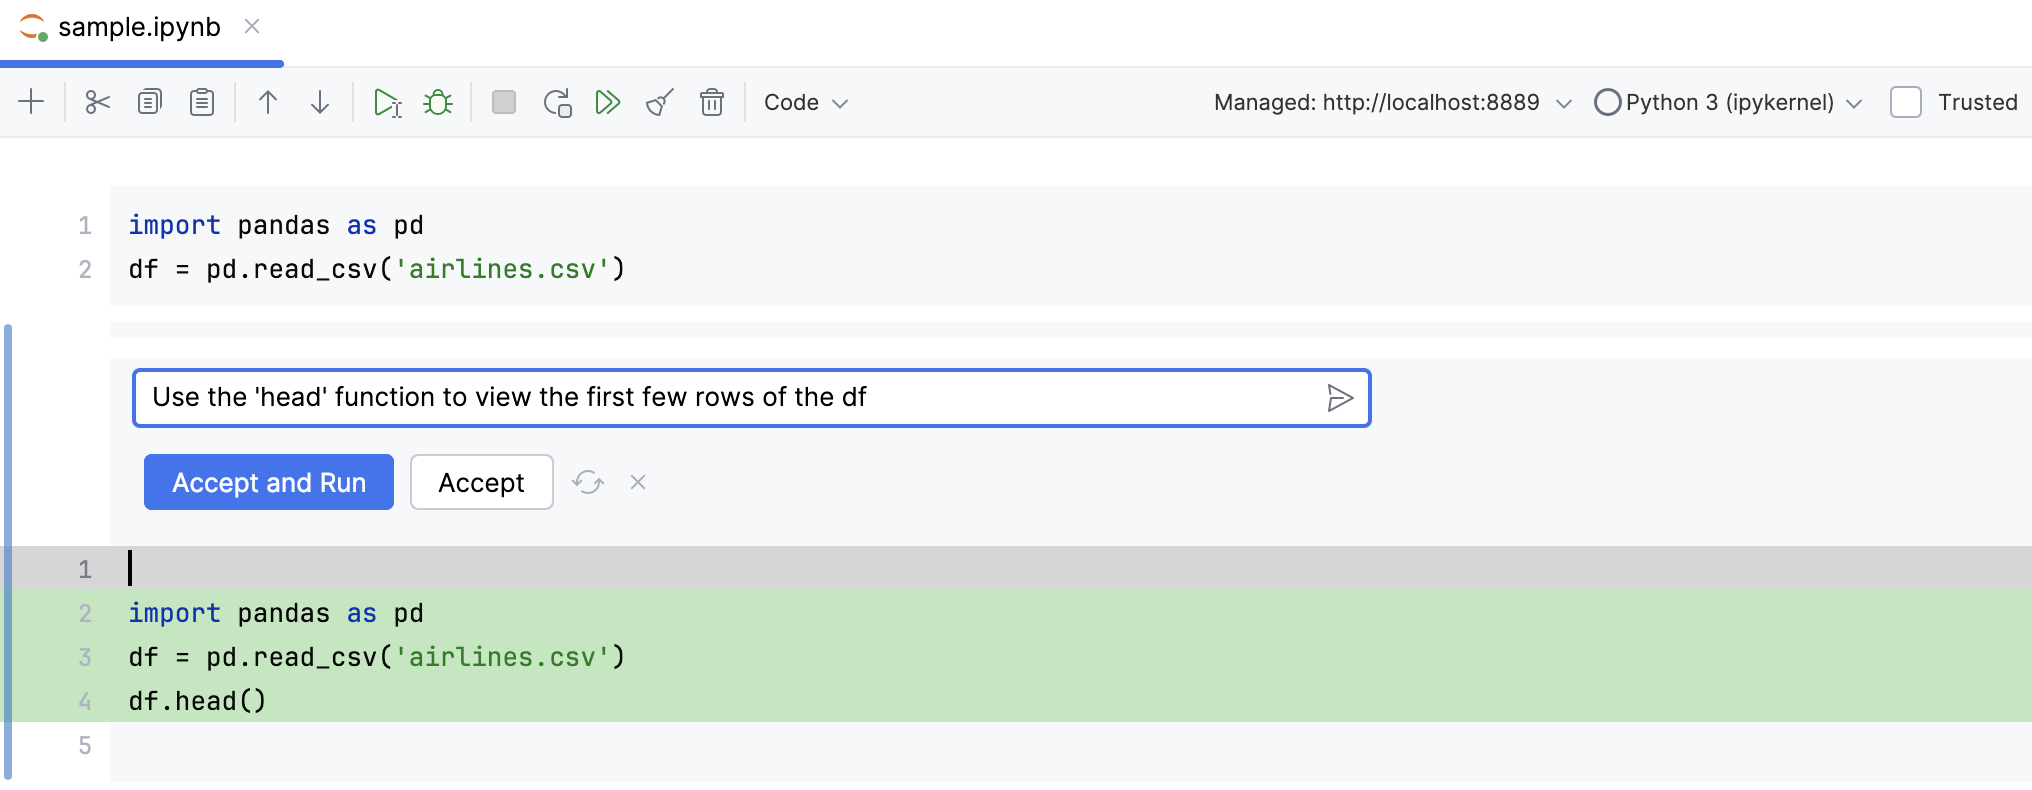Restart the kernel

[557, 101]
